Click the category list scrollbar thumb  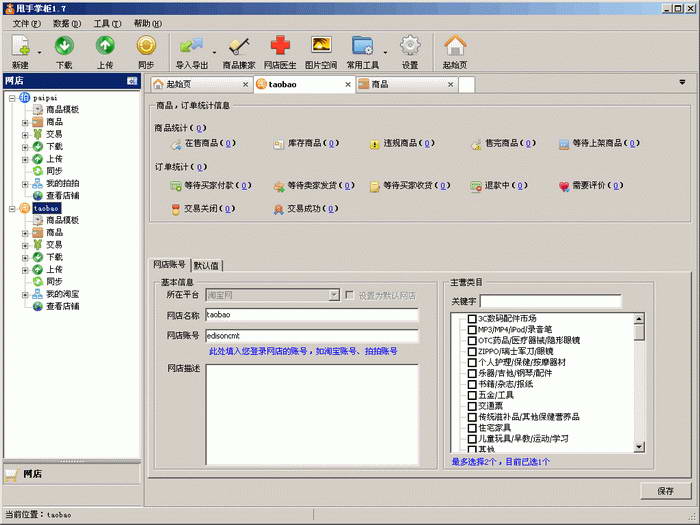tap(639, 332)
